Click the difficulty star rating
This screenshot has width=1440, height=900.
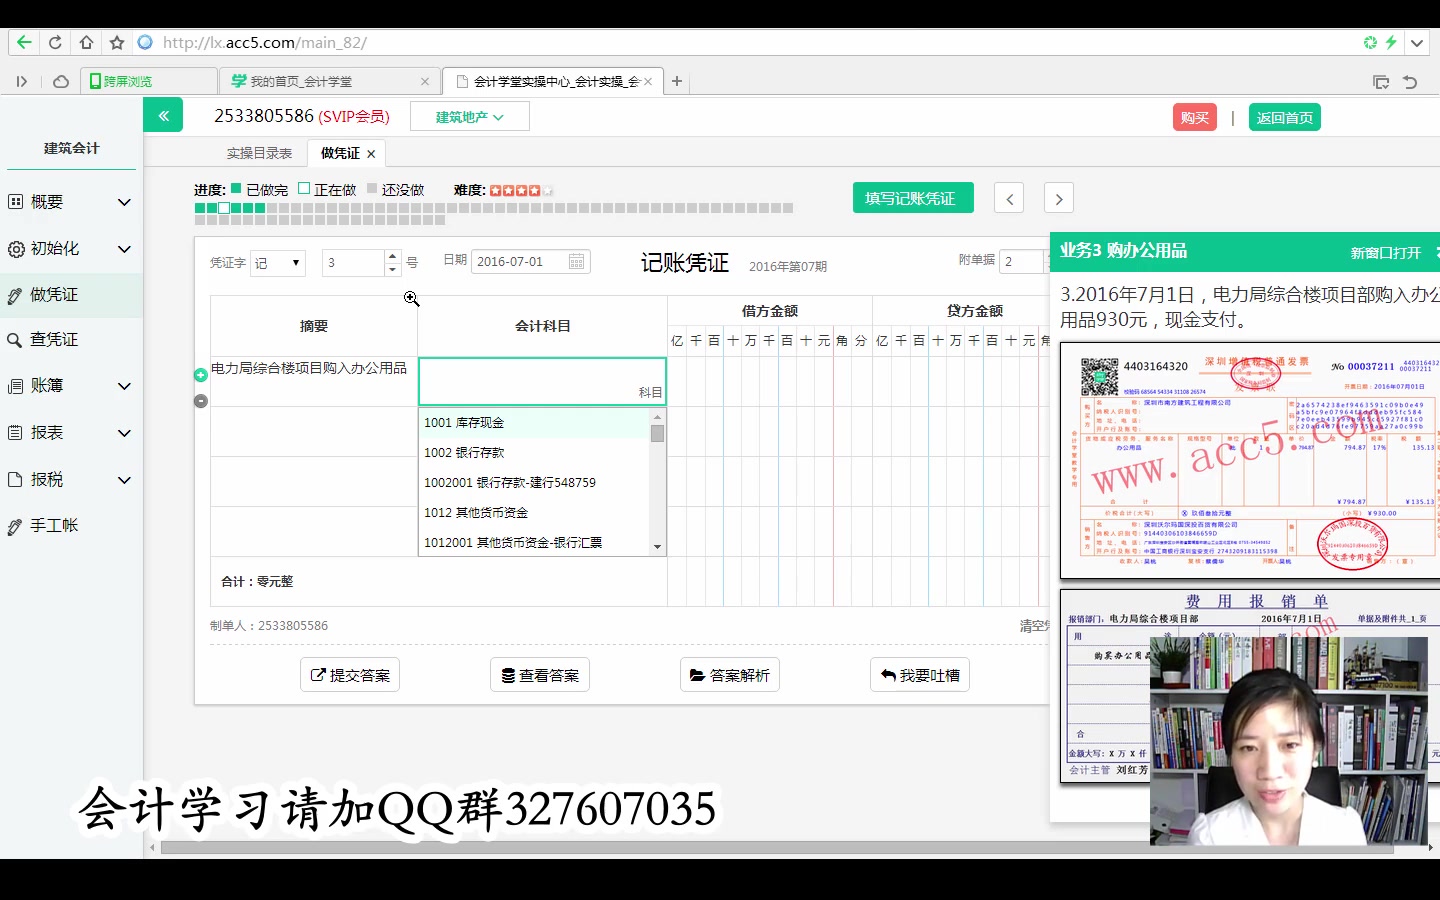pos(521,190)
